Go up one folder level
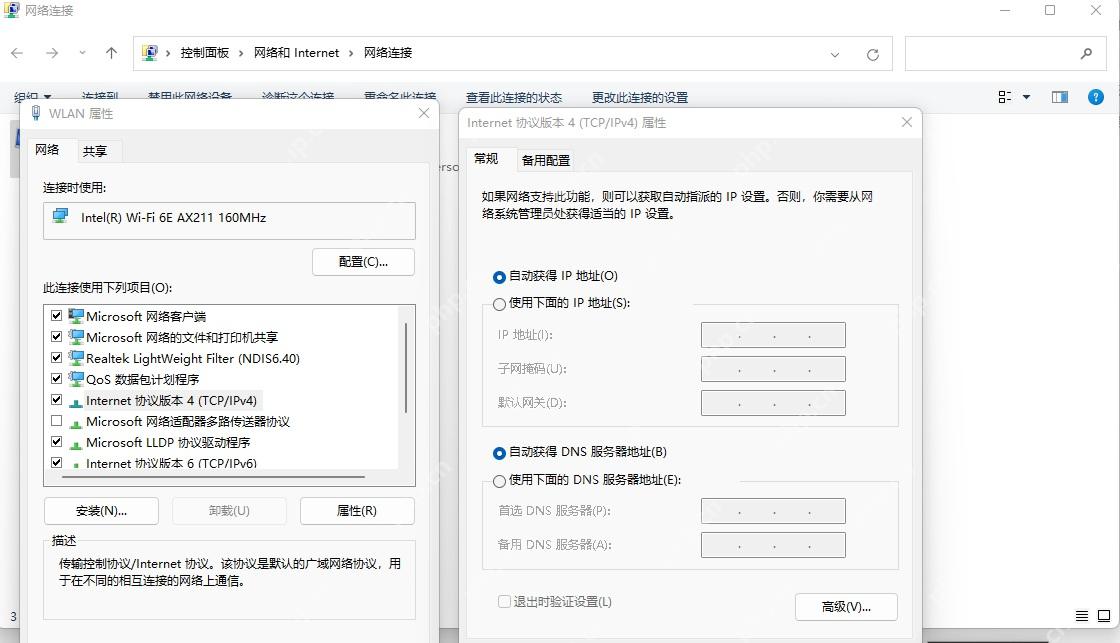This screenshot has width=1120, height=643. click(111, 53)
